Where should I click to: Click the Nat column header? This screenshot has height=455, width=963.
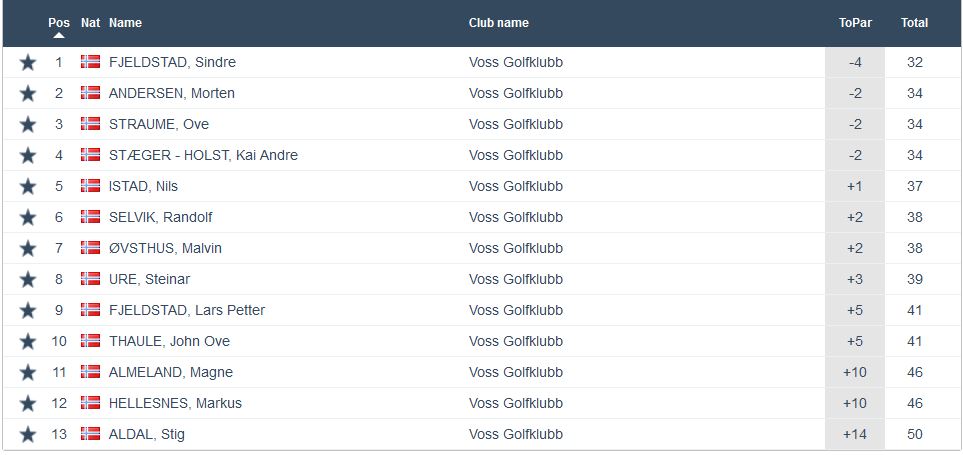tap(90, 23)
